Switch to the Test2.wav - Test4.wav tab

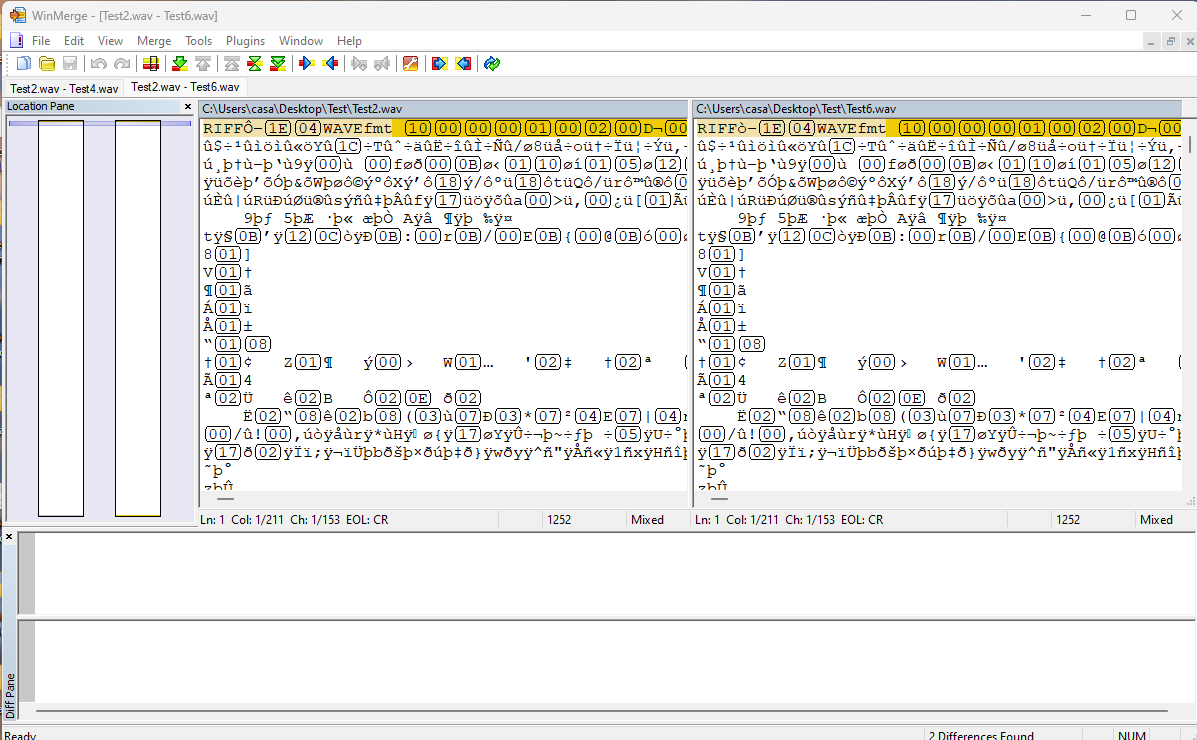pos(64,89)
